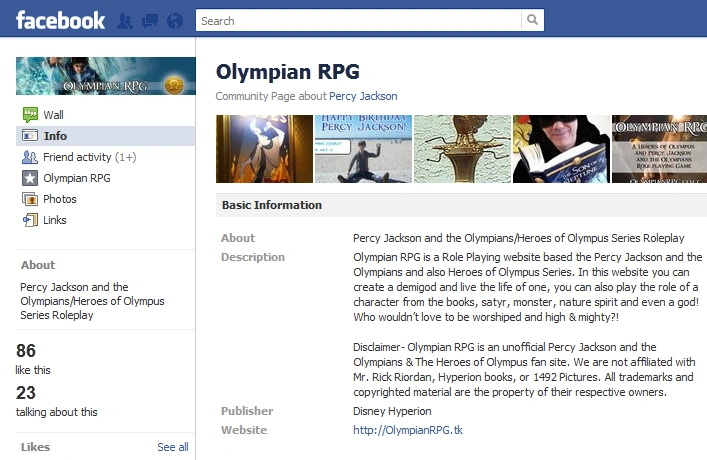Open the golden sword photo thumbnail
Screen dimensions: 707x460
click(x=463, y=149)
